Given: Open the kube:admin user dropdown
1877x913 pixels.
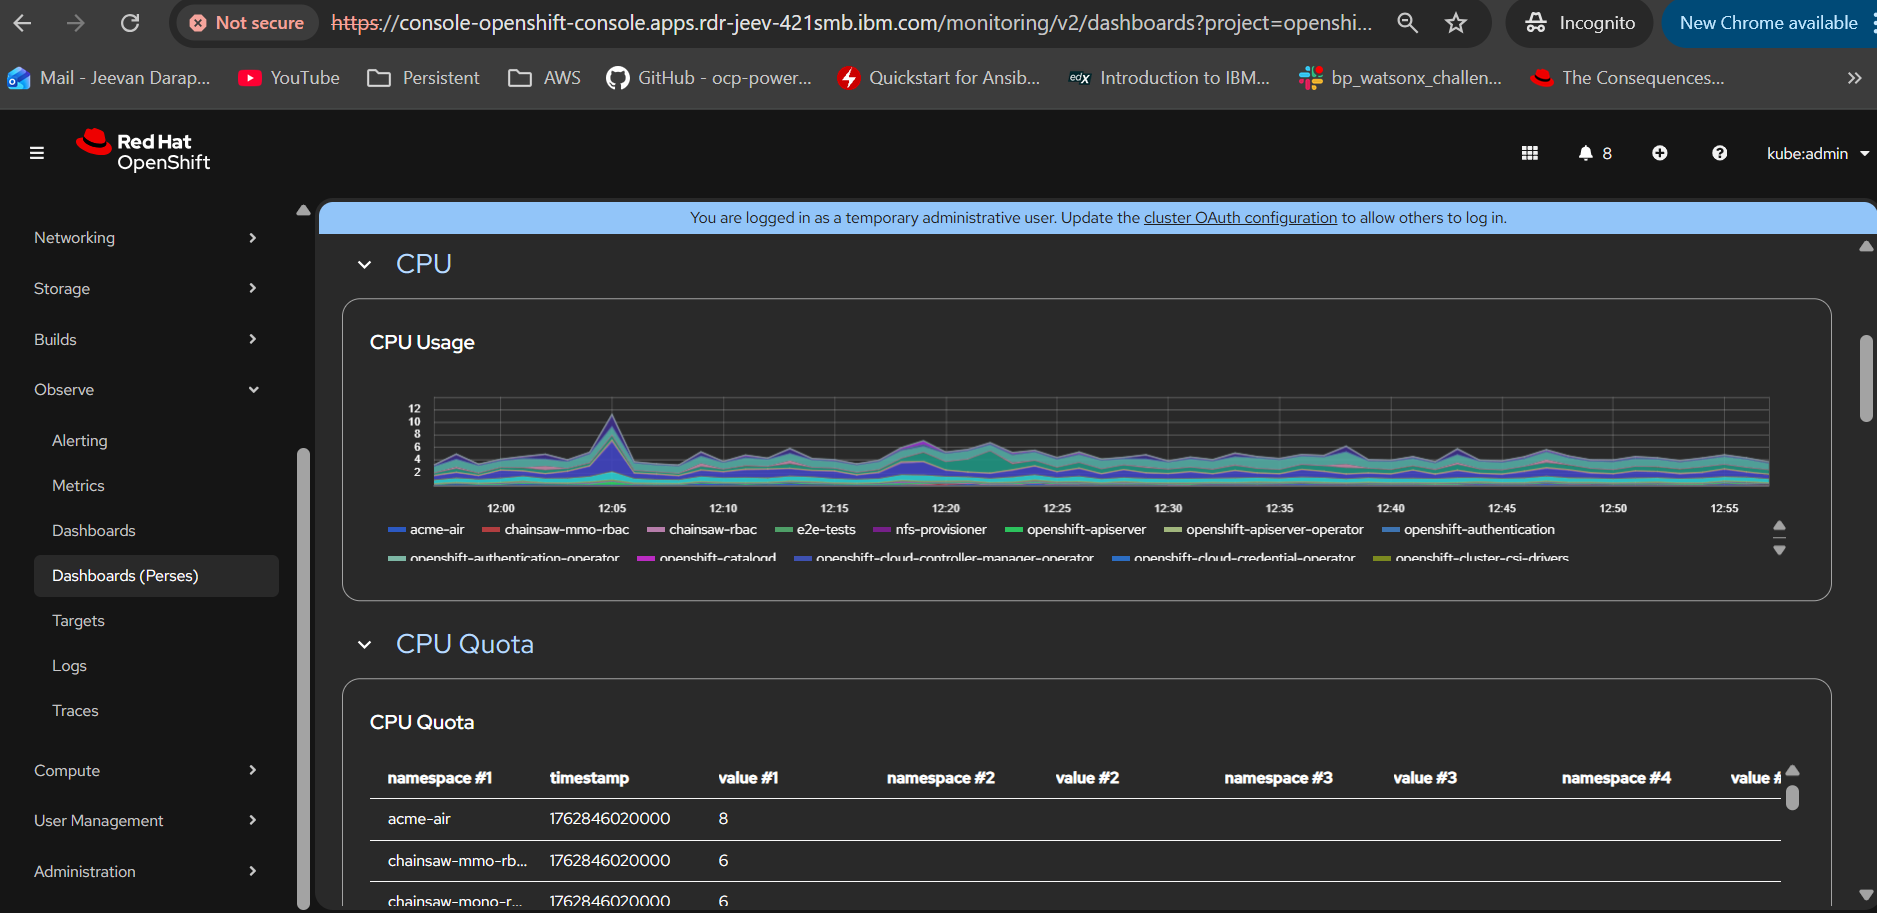Looking at the screenshot, I should pos(1817,153).
